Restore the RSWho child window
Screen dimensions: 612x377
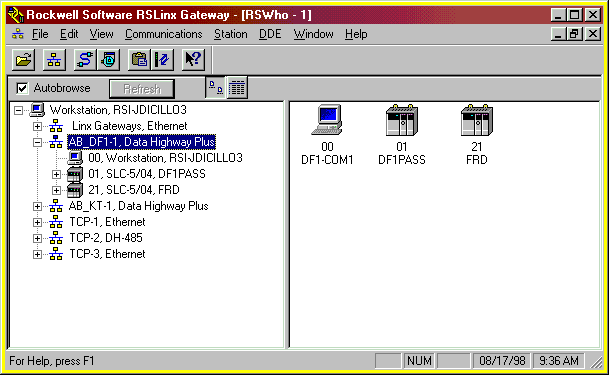click(575, 34)
